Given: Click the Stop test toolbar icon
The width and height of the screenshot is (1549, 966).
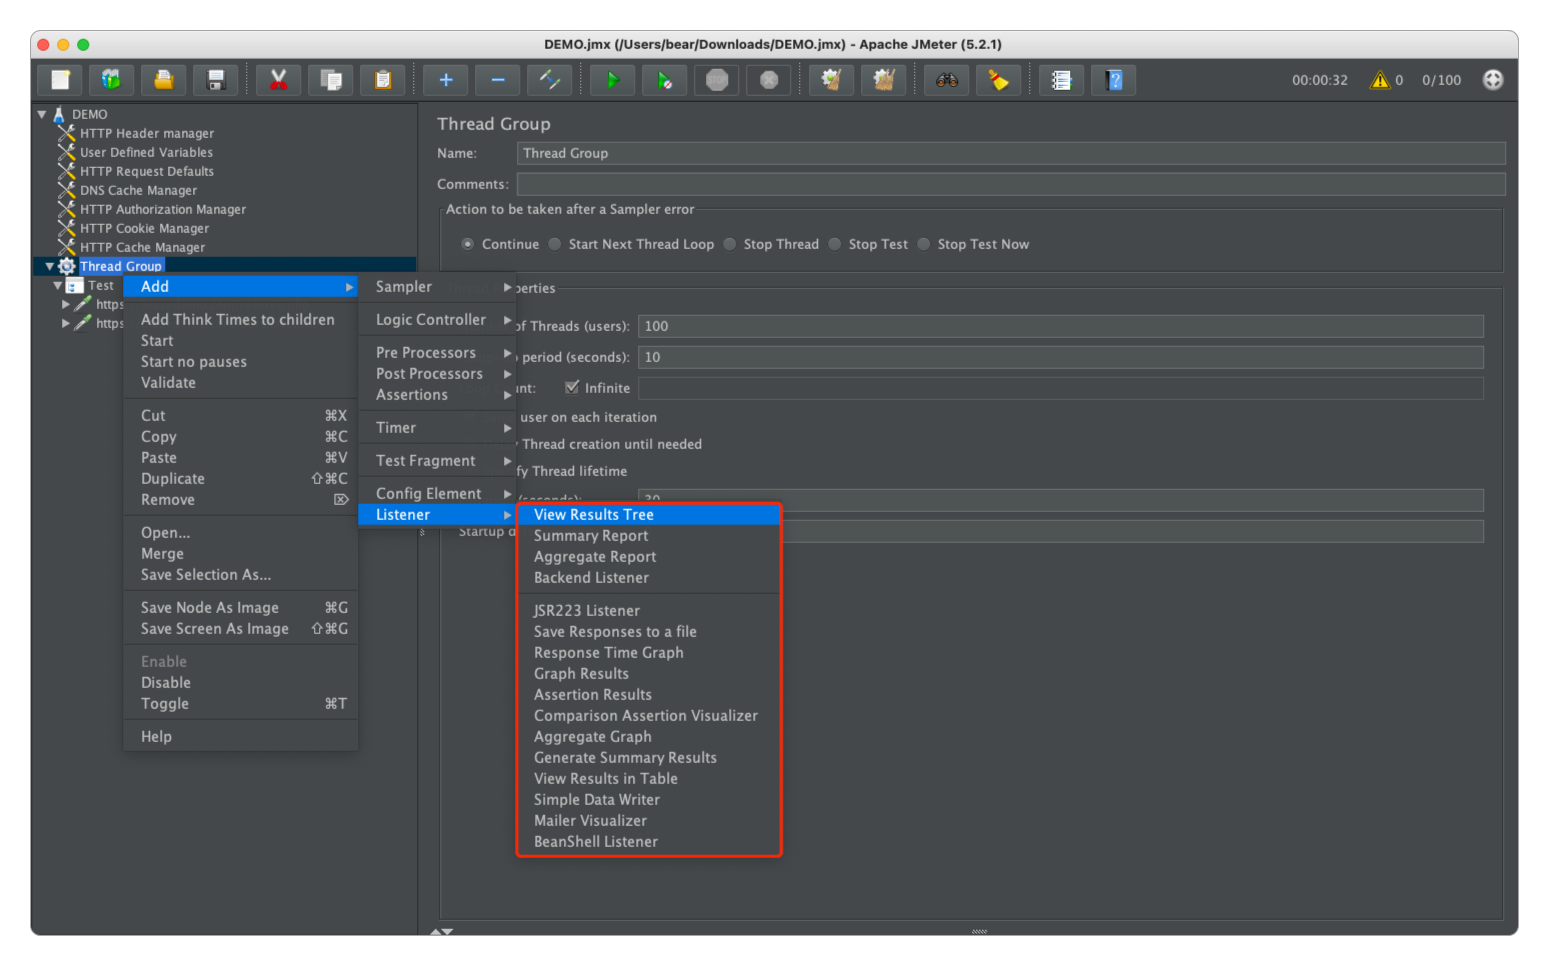Looking at the screenshot, I should point(716,80).
